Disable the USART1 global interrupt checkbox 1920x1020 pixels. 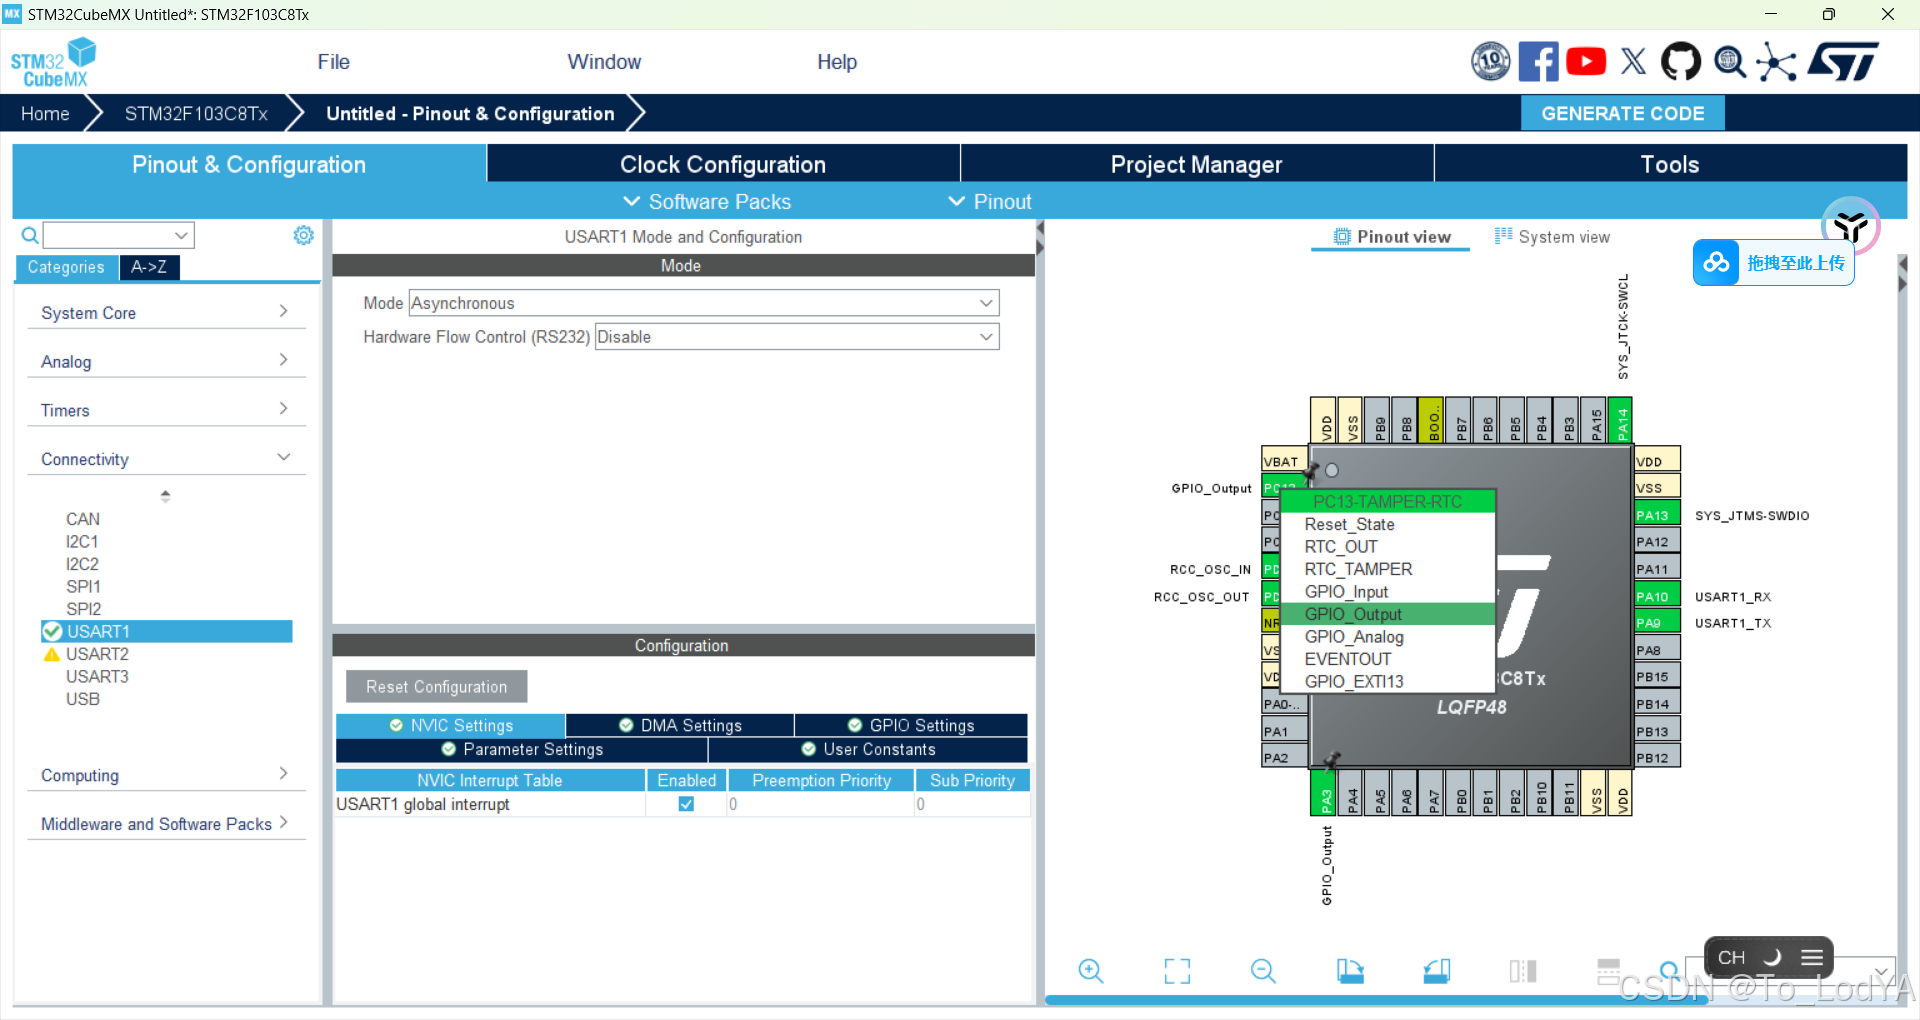(686, 804)
